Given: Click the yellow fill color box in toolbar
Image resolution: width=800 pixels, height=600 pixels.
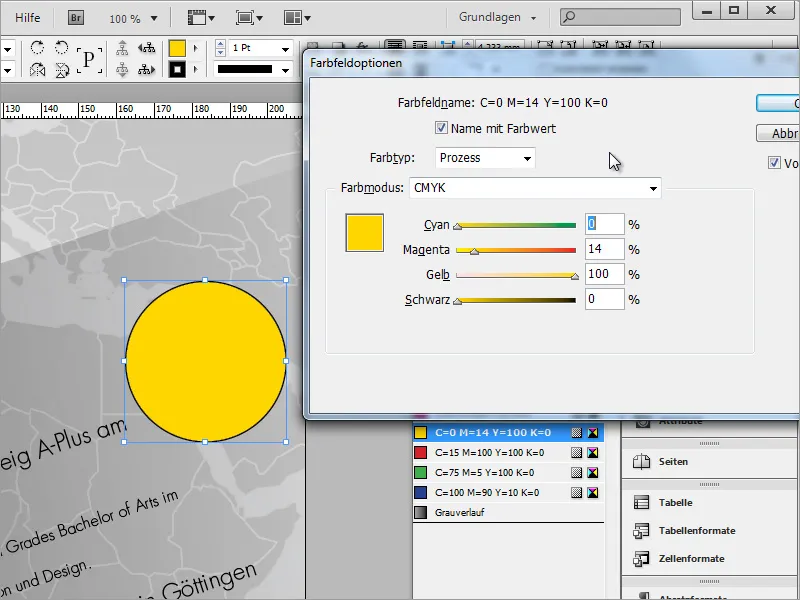Looking at the screenshot, I should coord(177,48).
